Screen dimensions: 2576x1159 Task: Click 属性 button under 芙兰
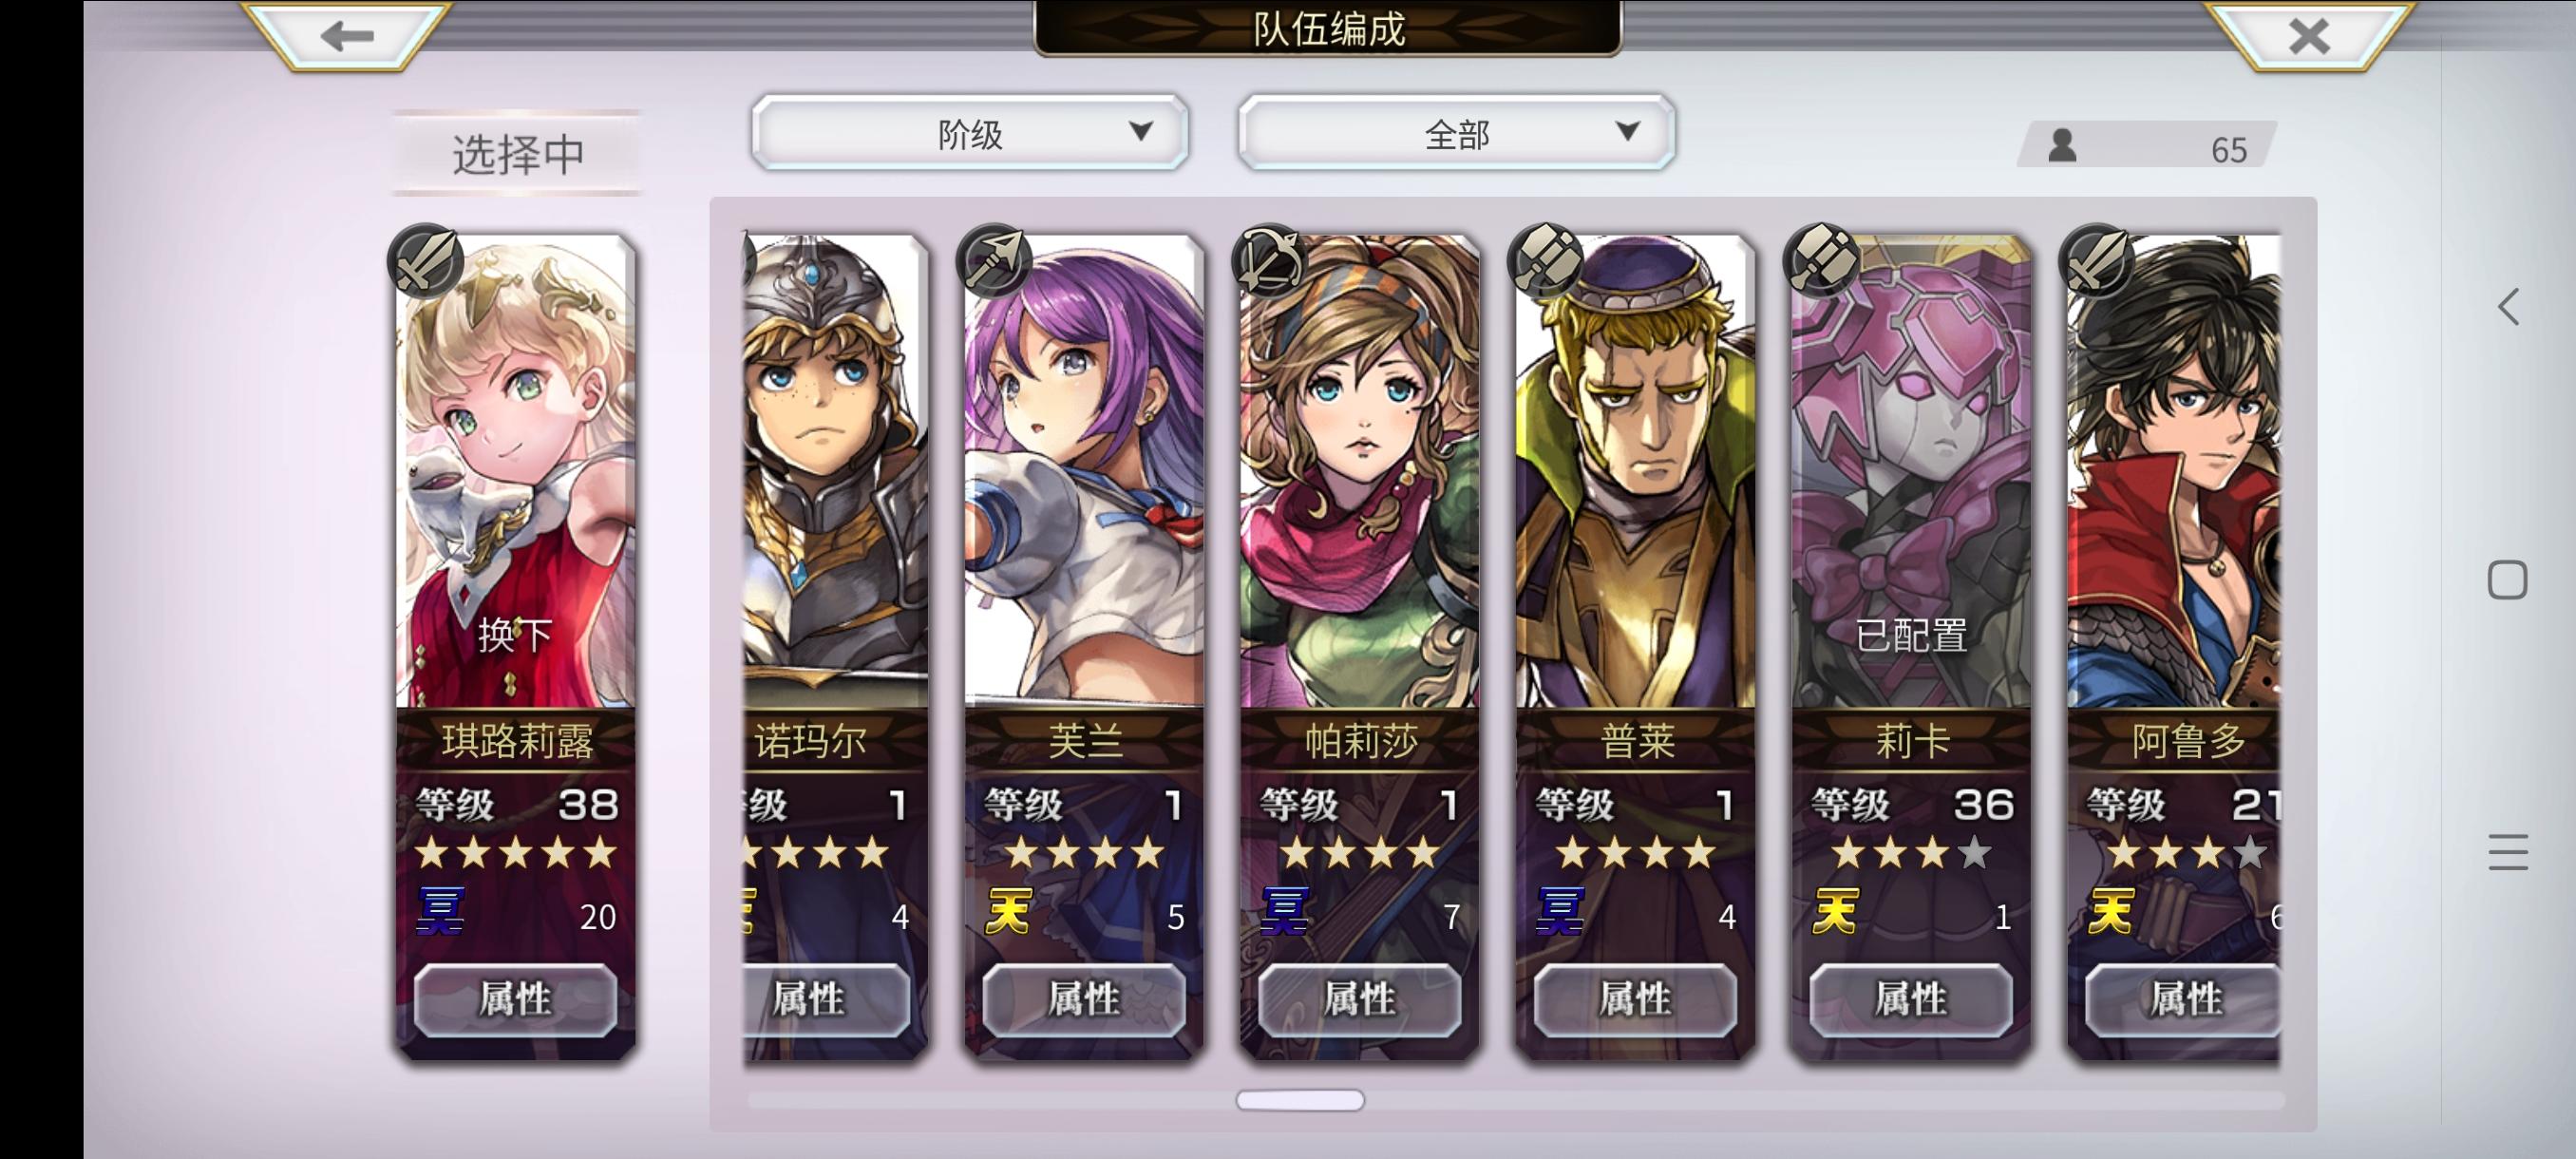(1084, 999)
